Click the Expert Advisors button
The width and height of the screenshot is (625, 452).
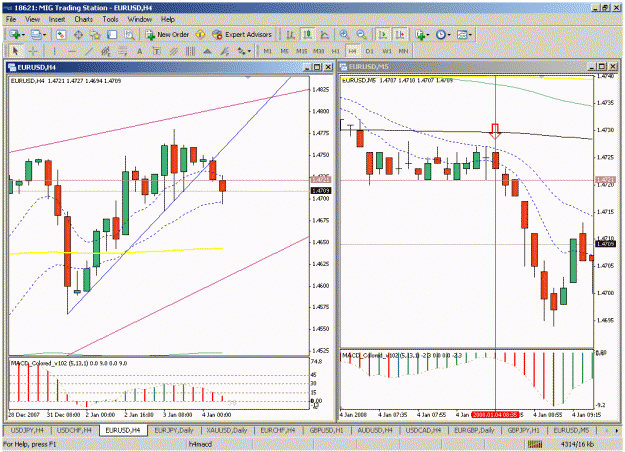pyautogui.click(x=242, y=35)
